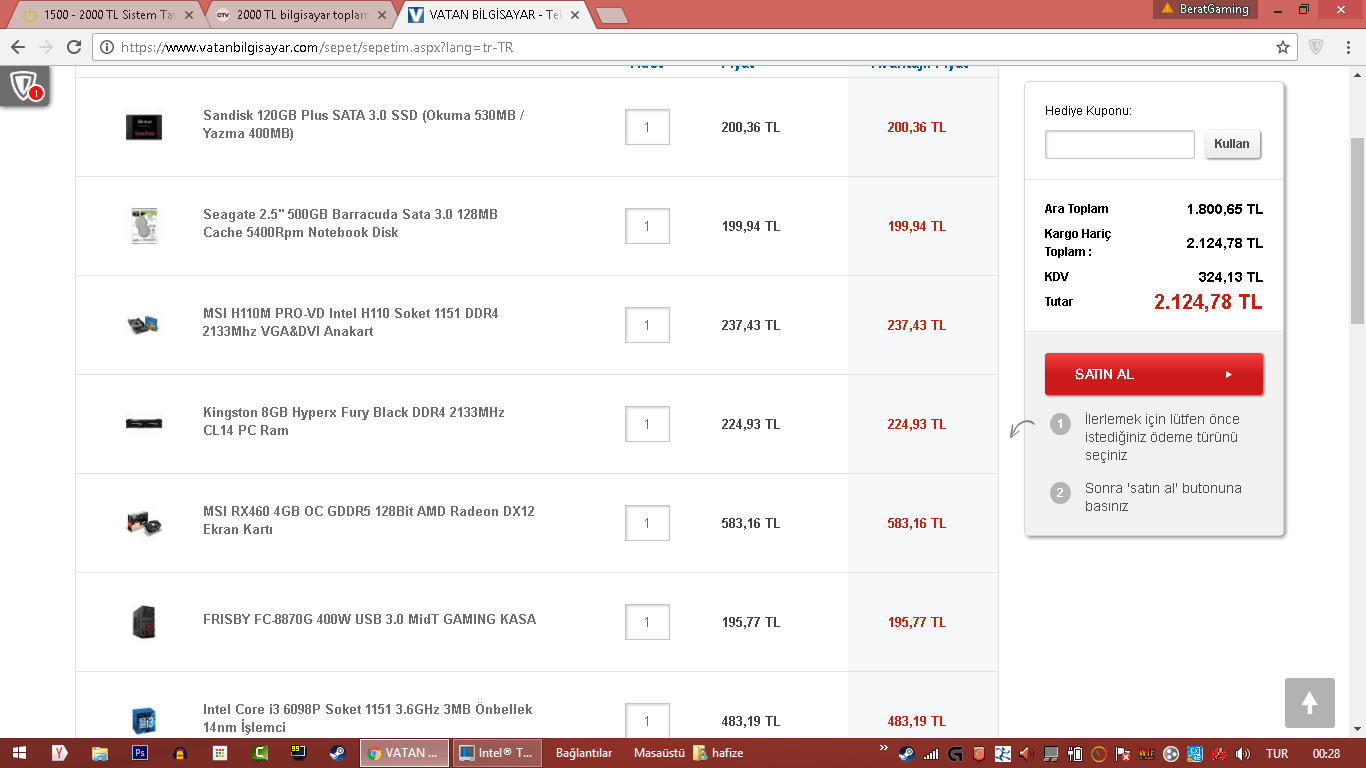
Task: Open the Intel Core i3 processor thumbnail
Action: tap(144, 720)
